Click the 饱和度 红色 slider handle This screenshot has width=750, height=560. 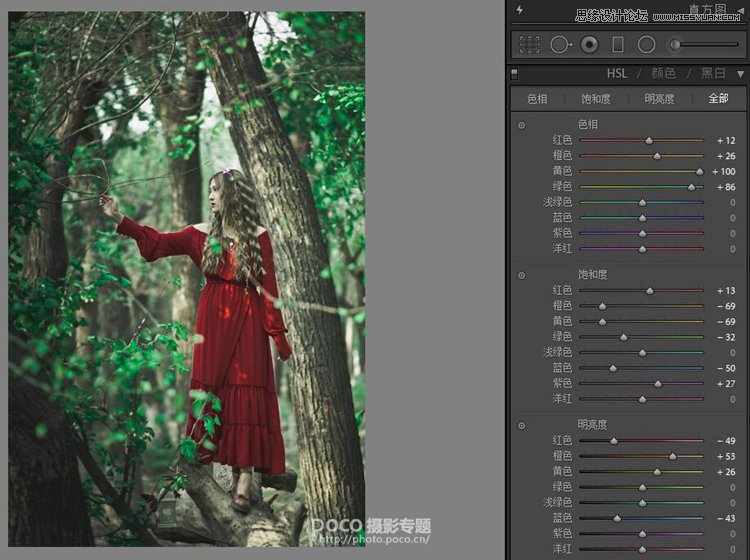tap(650, 291)
